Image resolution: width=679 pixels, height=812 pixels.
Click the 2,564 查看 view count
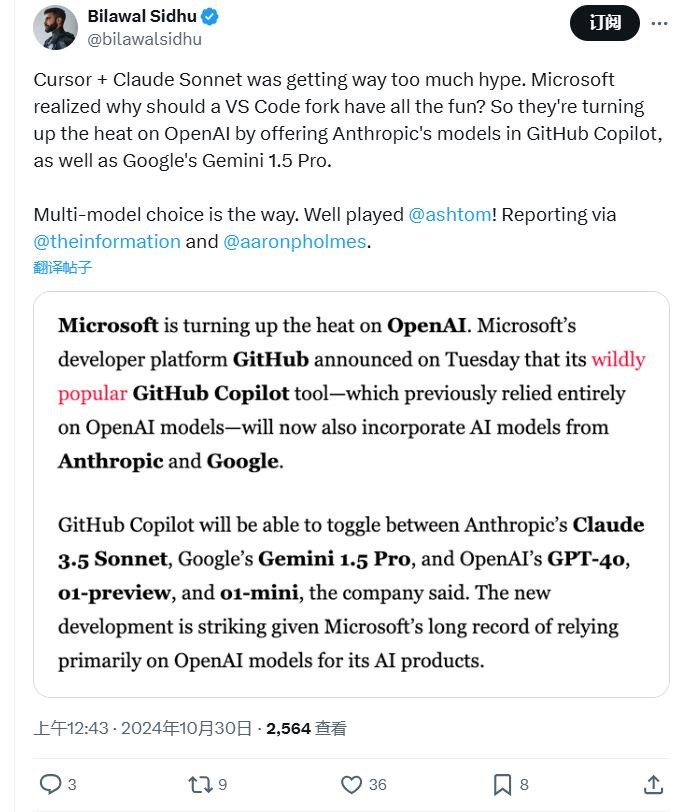click(x=306, y=729)
